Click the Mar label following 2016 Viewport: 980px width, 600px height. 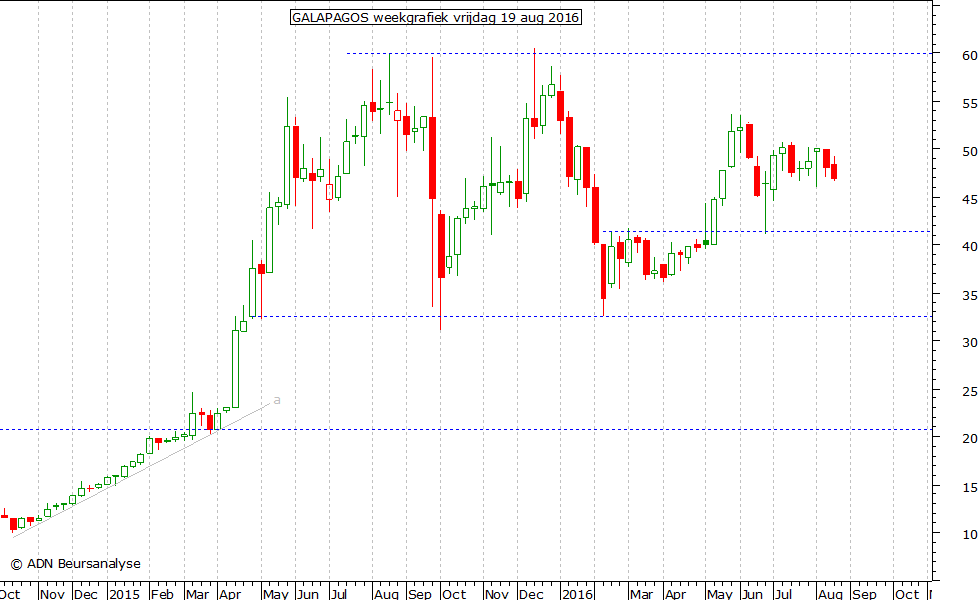point(641,593)
